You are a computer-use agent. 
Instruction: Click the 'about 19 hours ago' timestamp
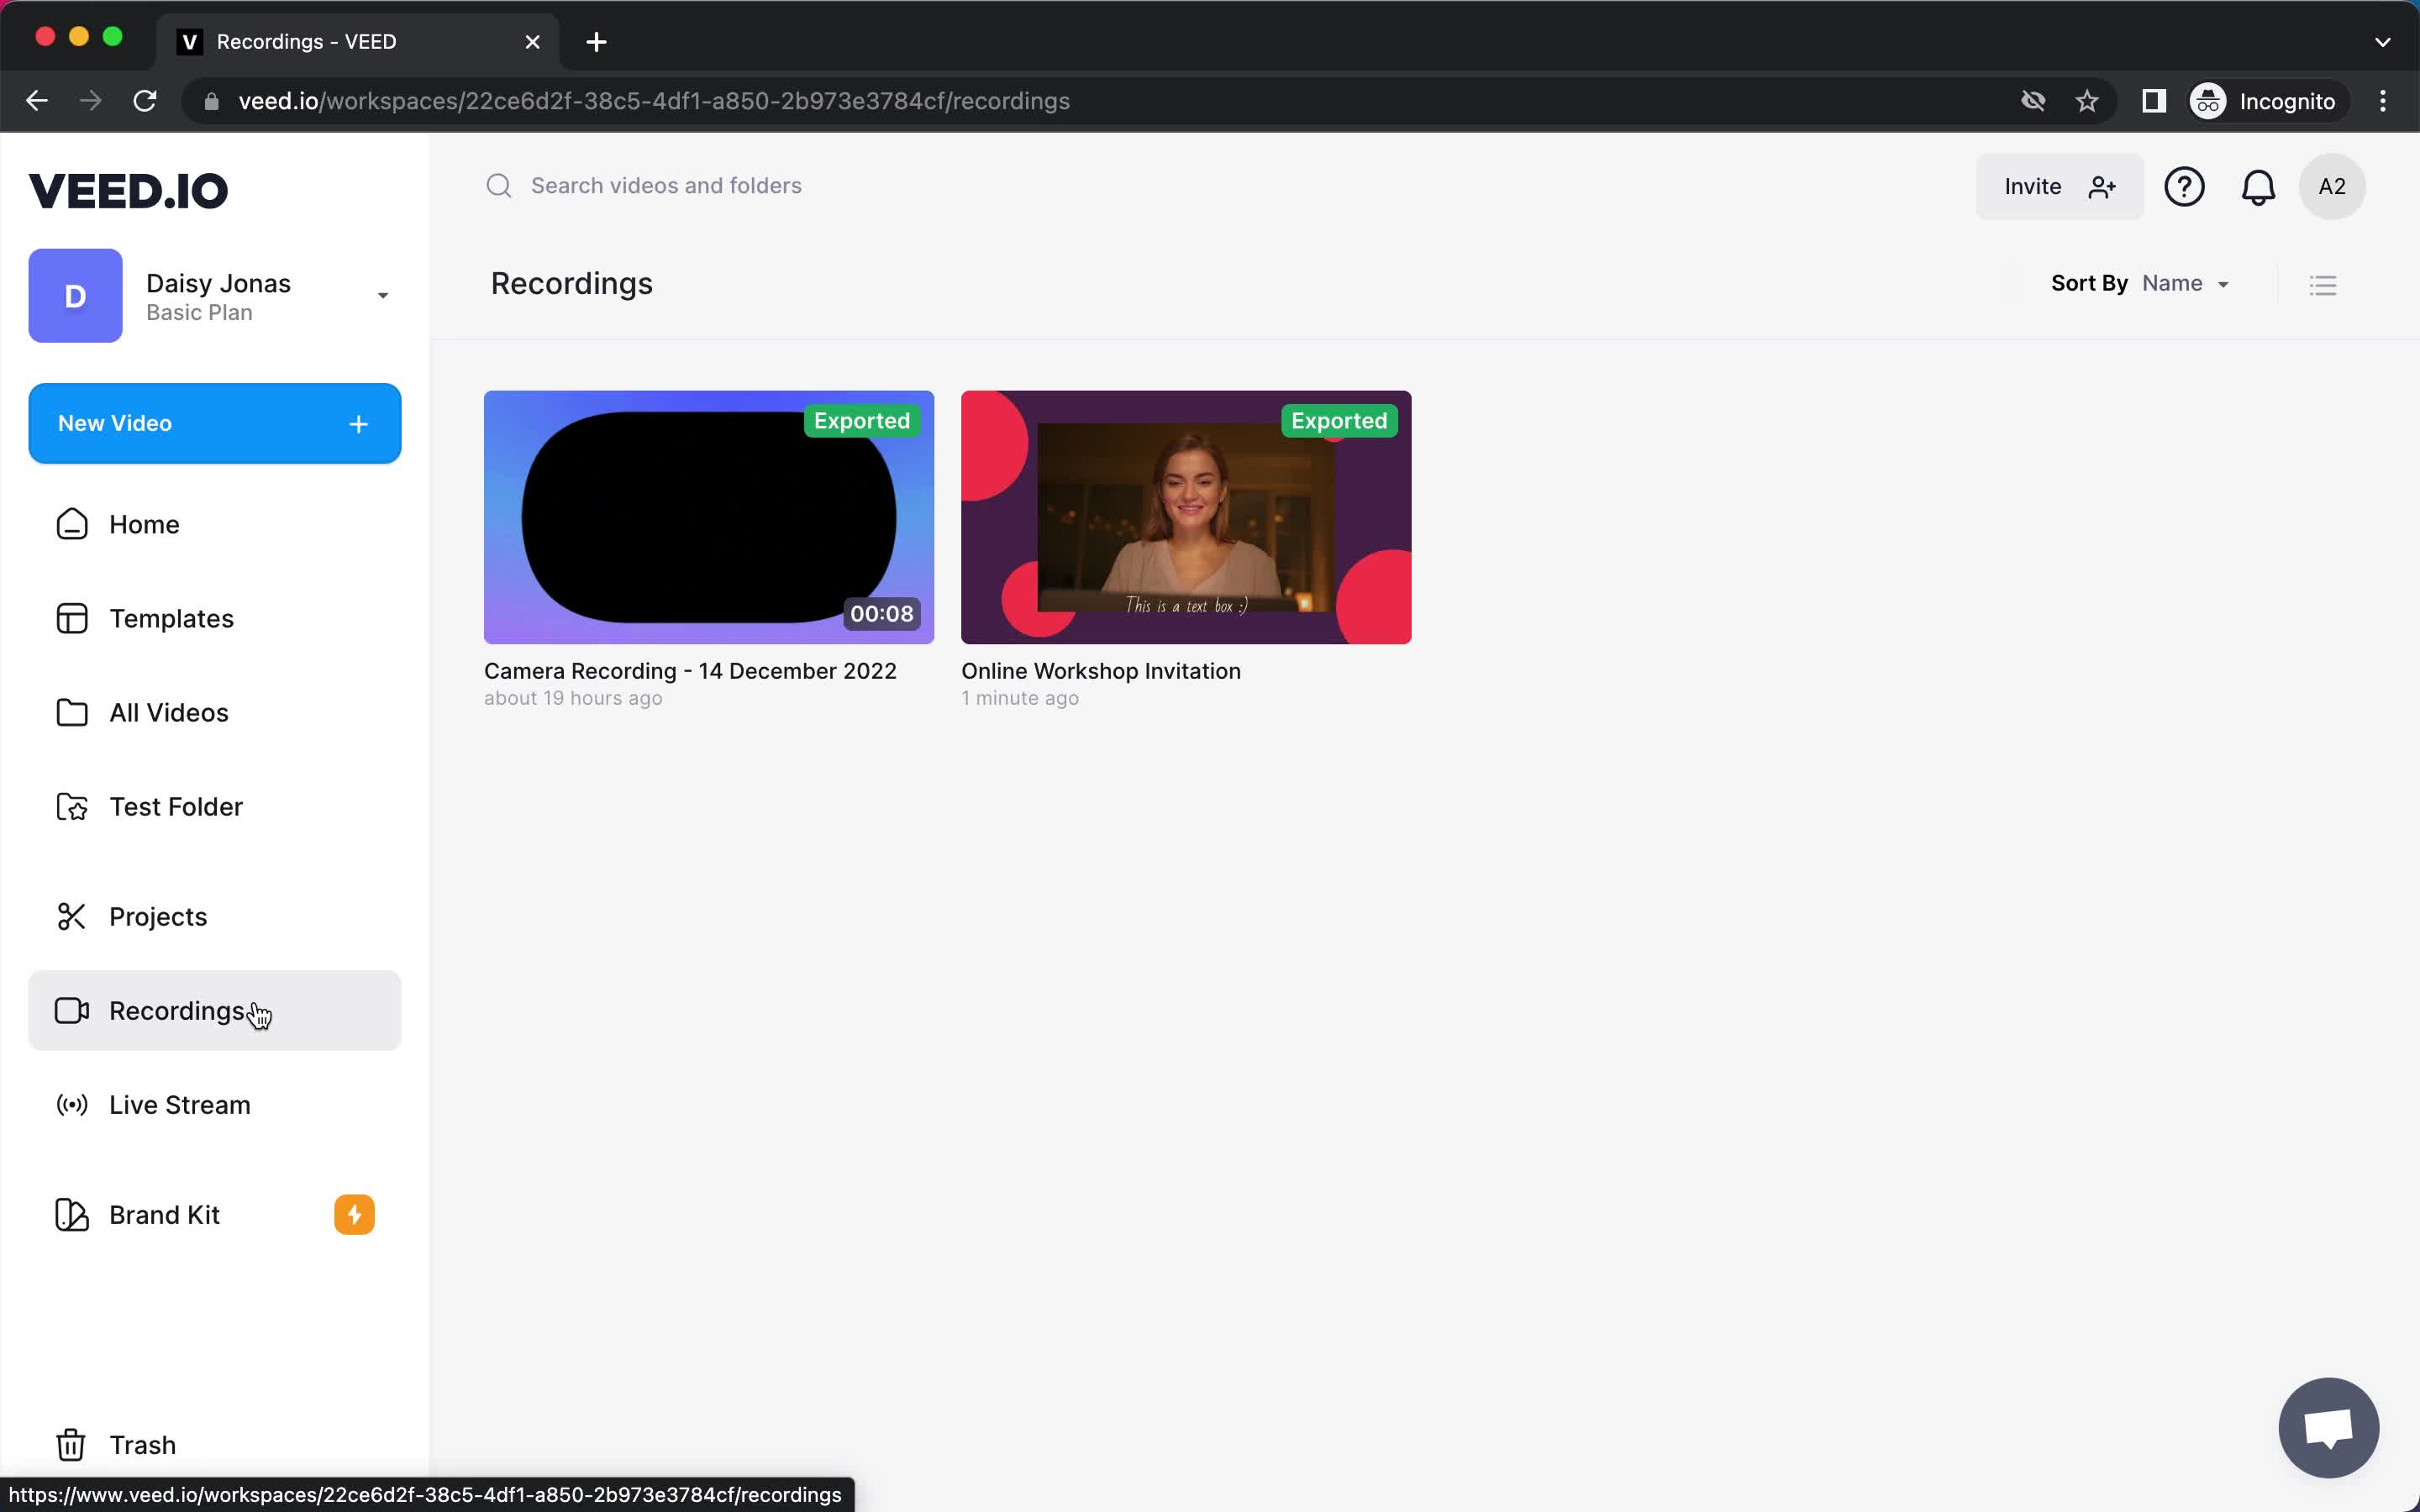[x=573, y=699]
